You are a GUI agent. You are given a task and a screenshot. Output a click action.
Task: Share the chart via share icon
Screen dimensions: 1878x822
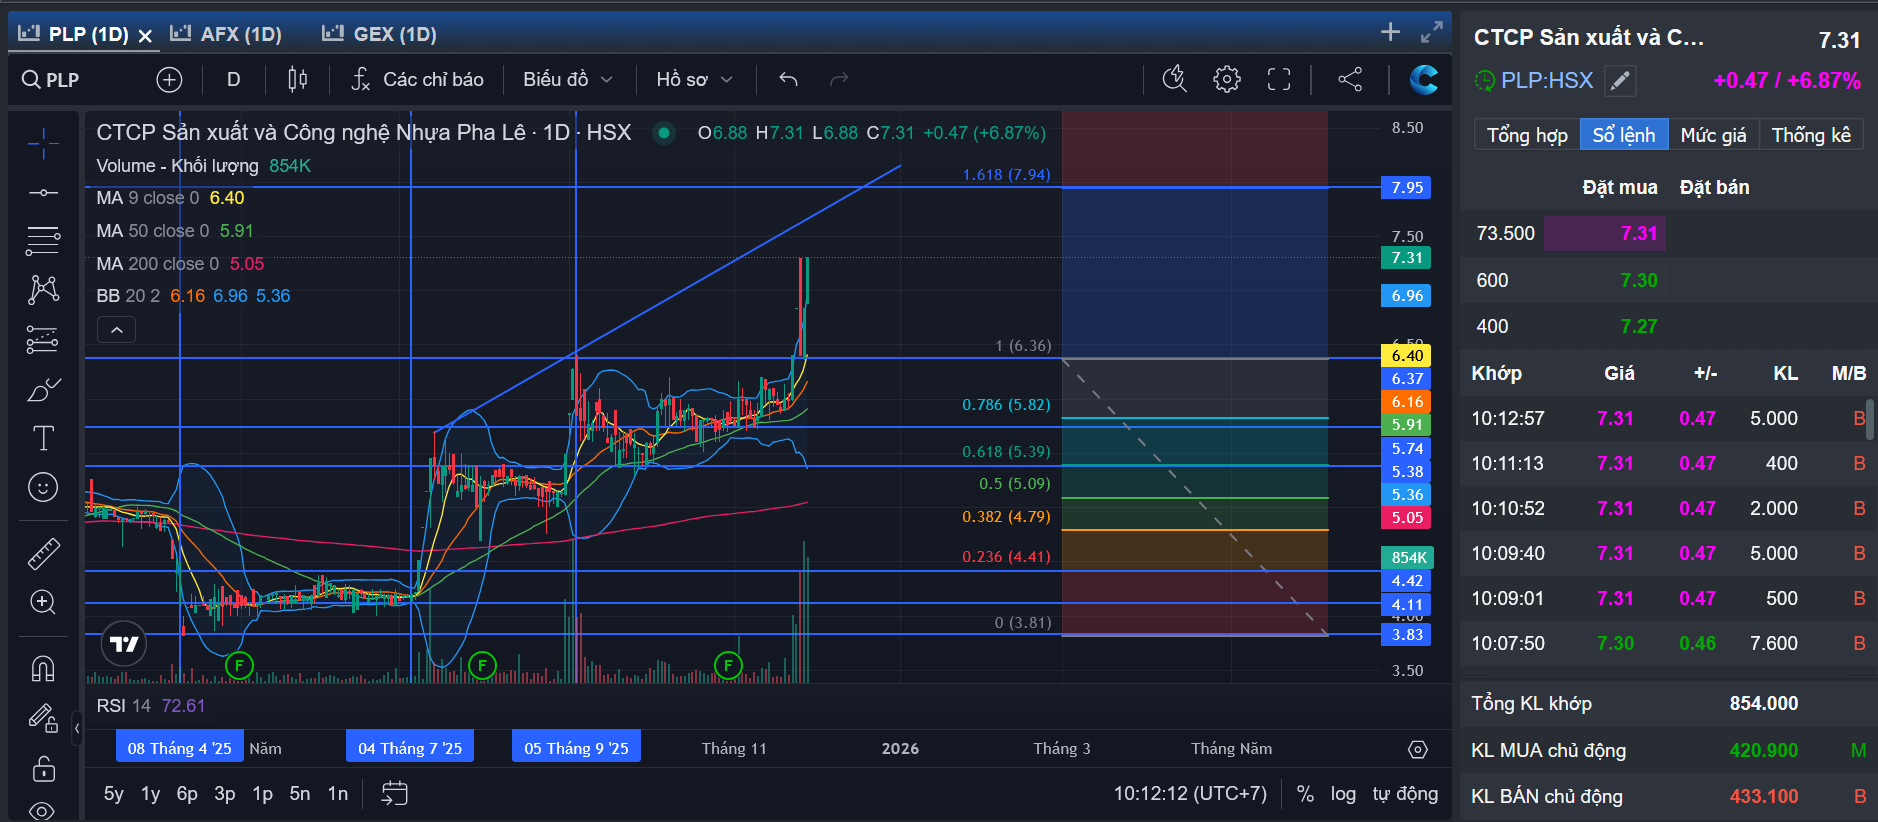pyautogui.click(x=1350, y=79)
